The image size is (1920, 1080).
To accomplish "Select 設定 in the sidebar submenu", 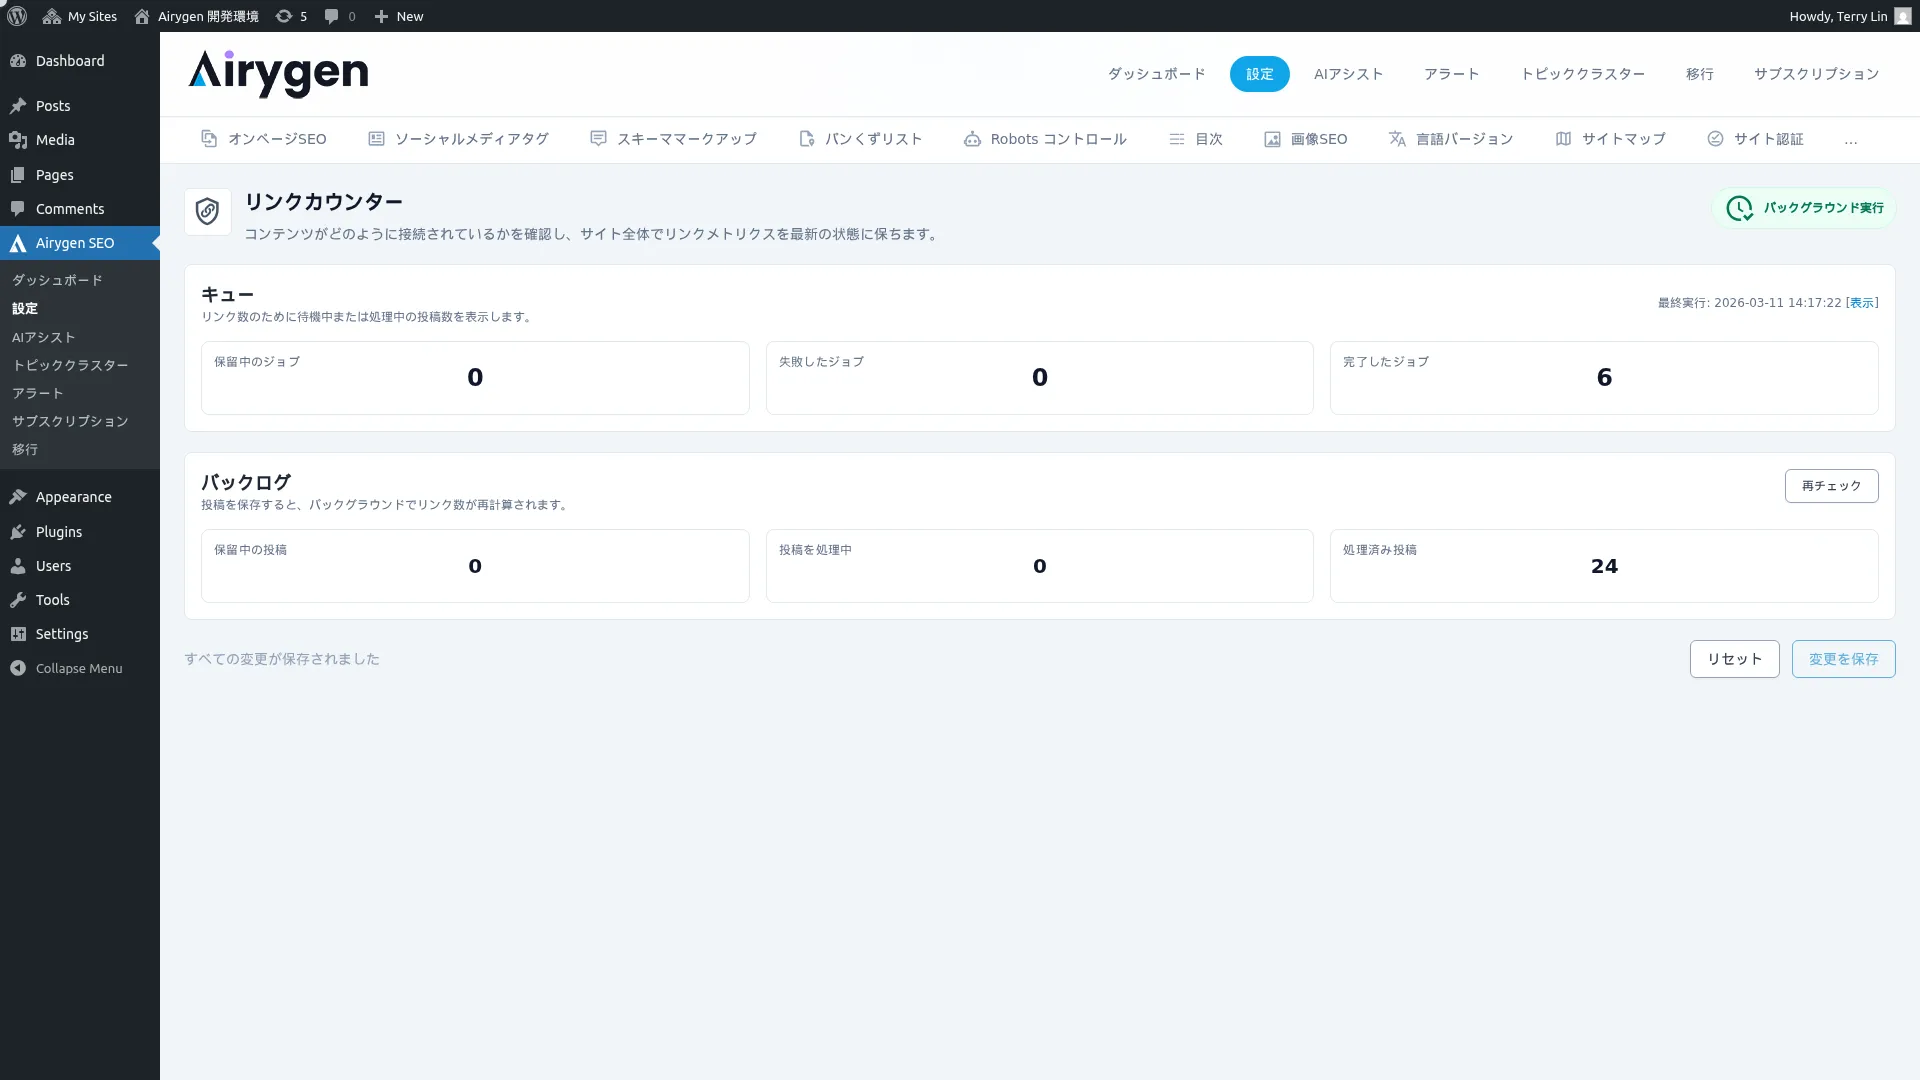I will coord(25,309).
